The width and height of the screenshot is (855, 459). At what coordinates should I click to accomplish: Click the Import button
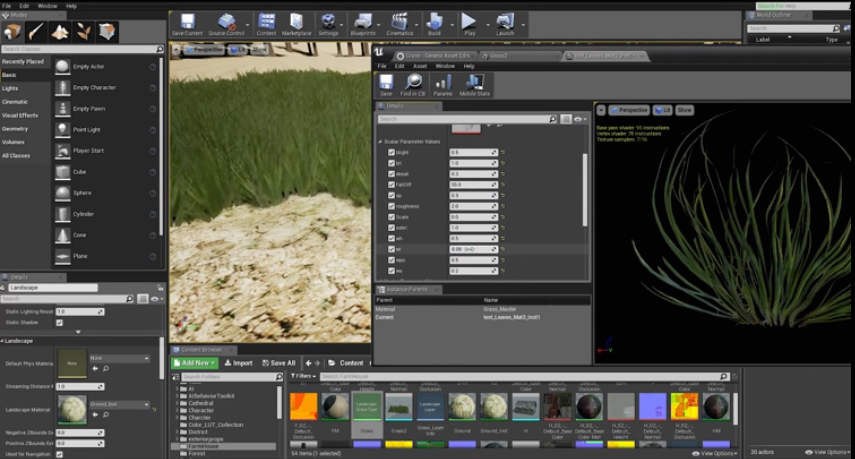coord(239,363)
